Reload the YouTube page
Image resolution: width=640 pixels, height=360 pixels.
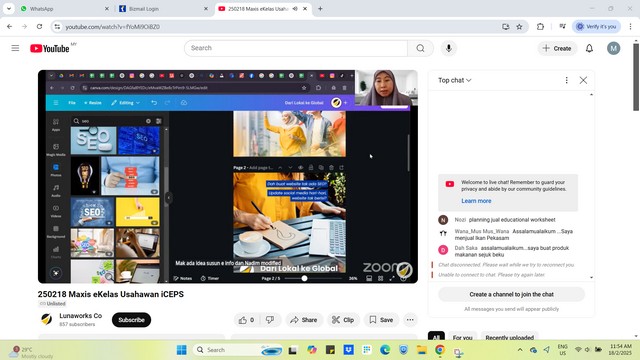39,27
